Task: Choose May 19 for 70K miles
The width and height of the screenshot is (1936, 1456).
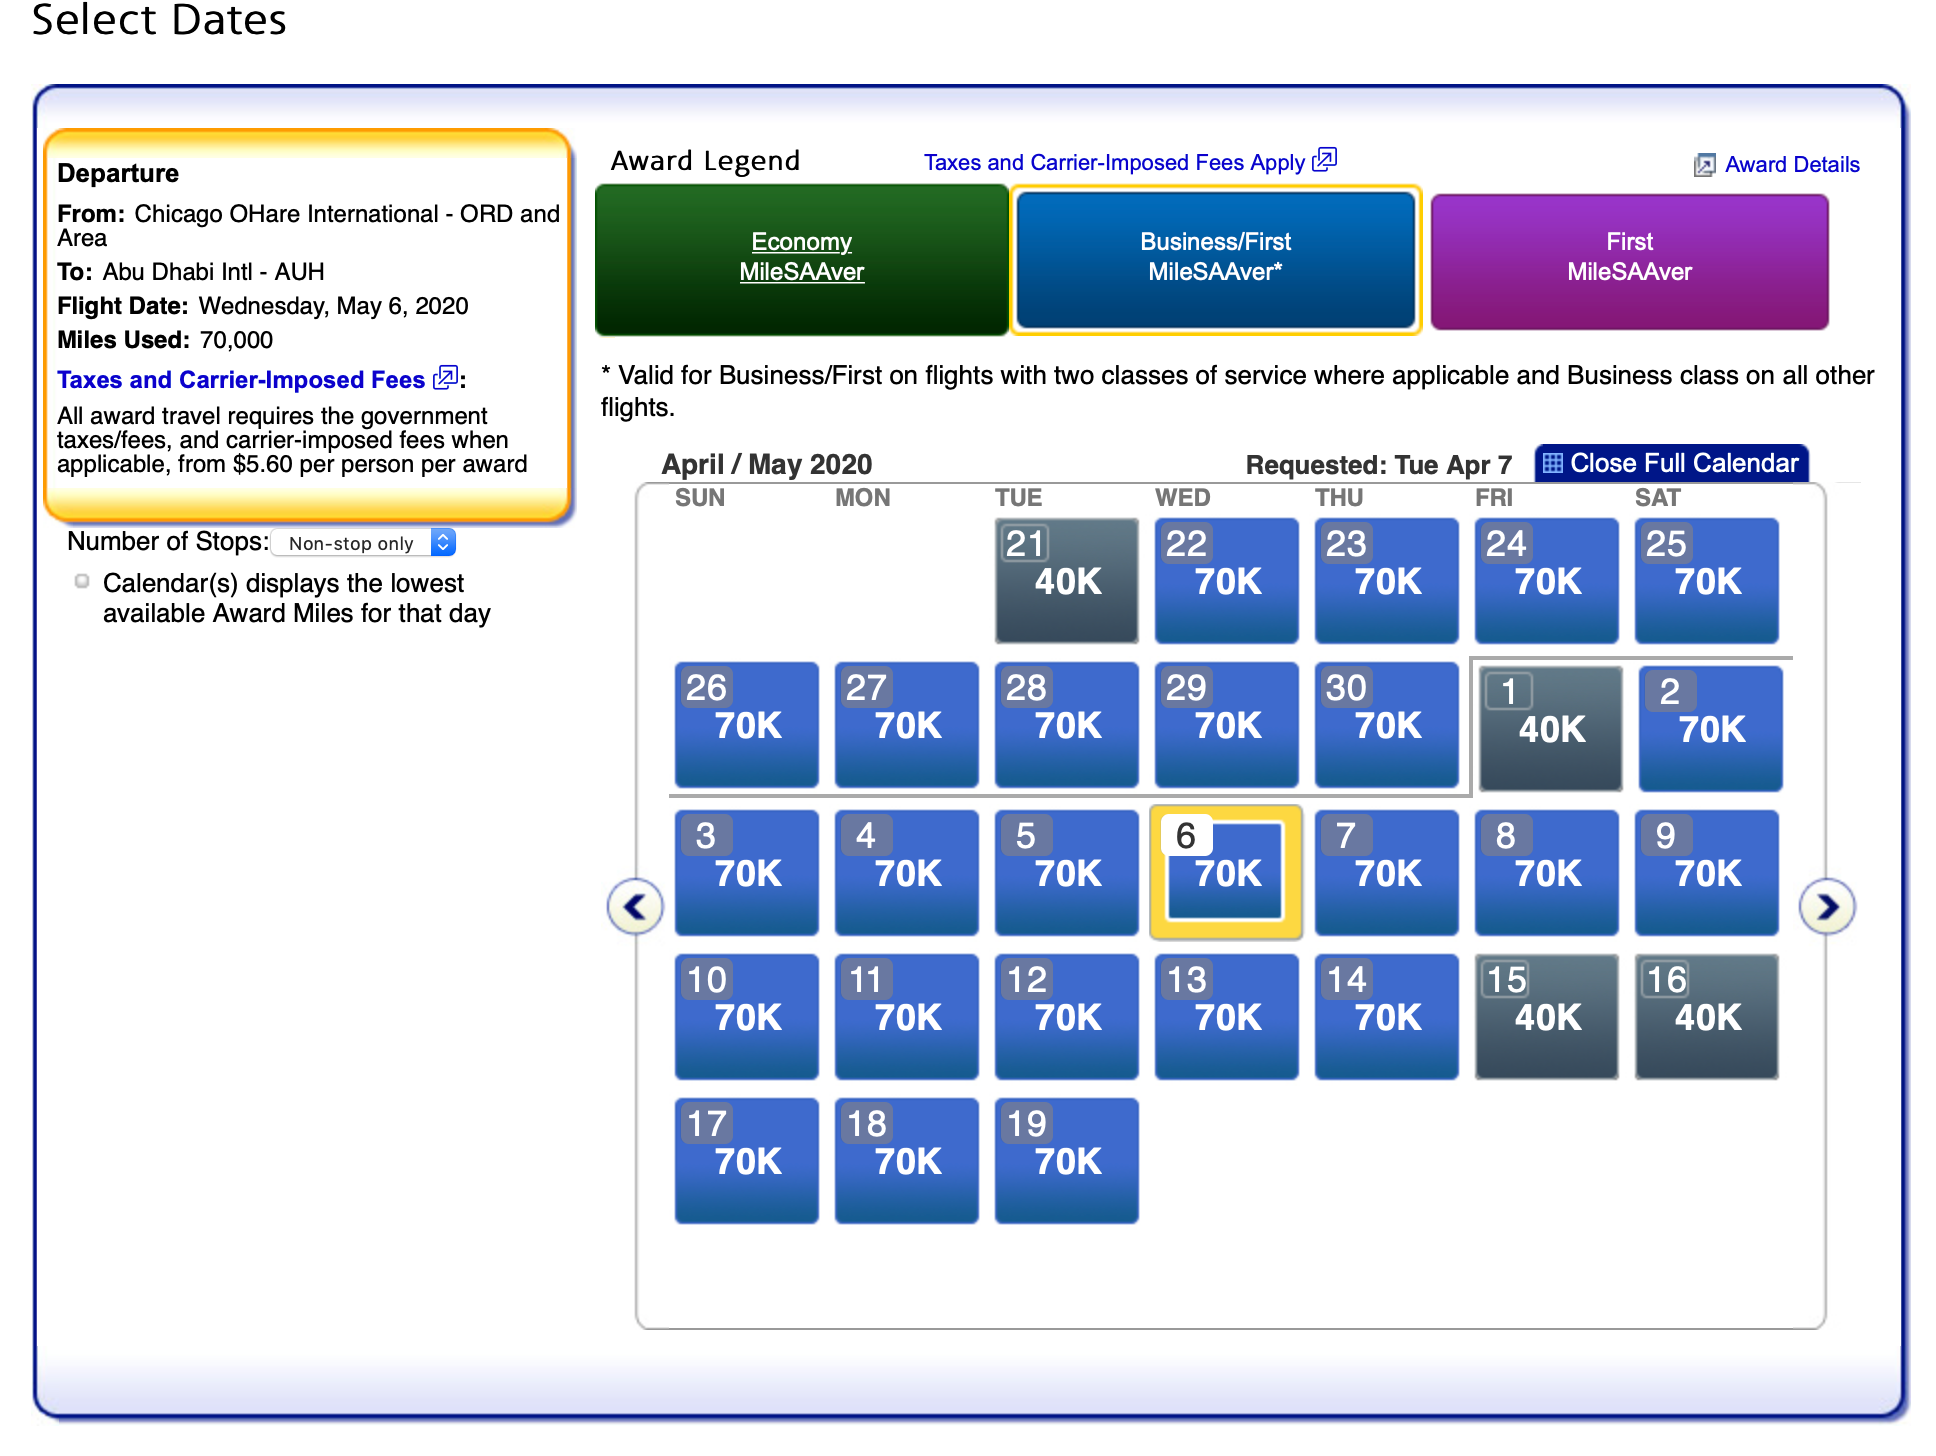Action: pyautogui.click(x=1067, y=1160)
